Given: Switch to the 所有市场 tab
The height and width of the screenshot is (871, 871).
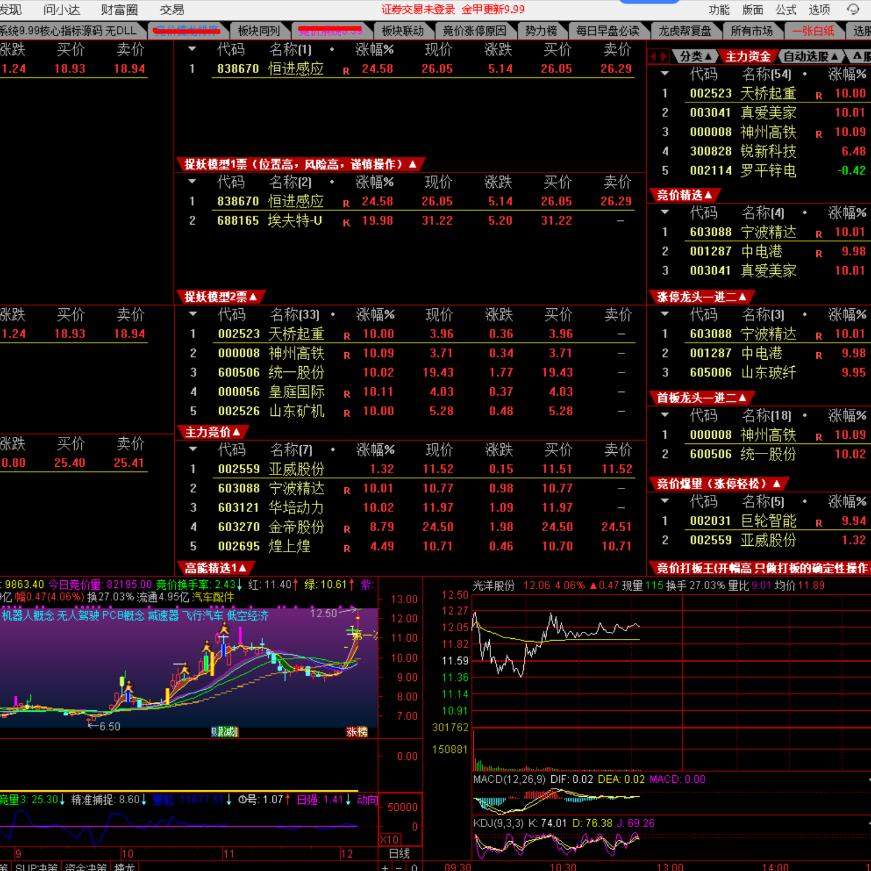Looking at the screenshot, I should point(752,31).
